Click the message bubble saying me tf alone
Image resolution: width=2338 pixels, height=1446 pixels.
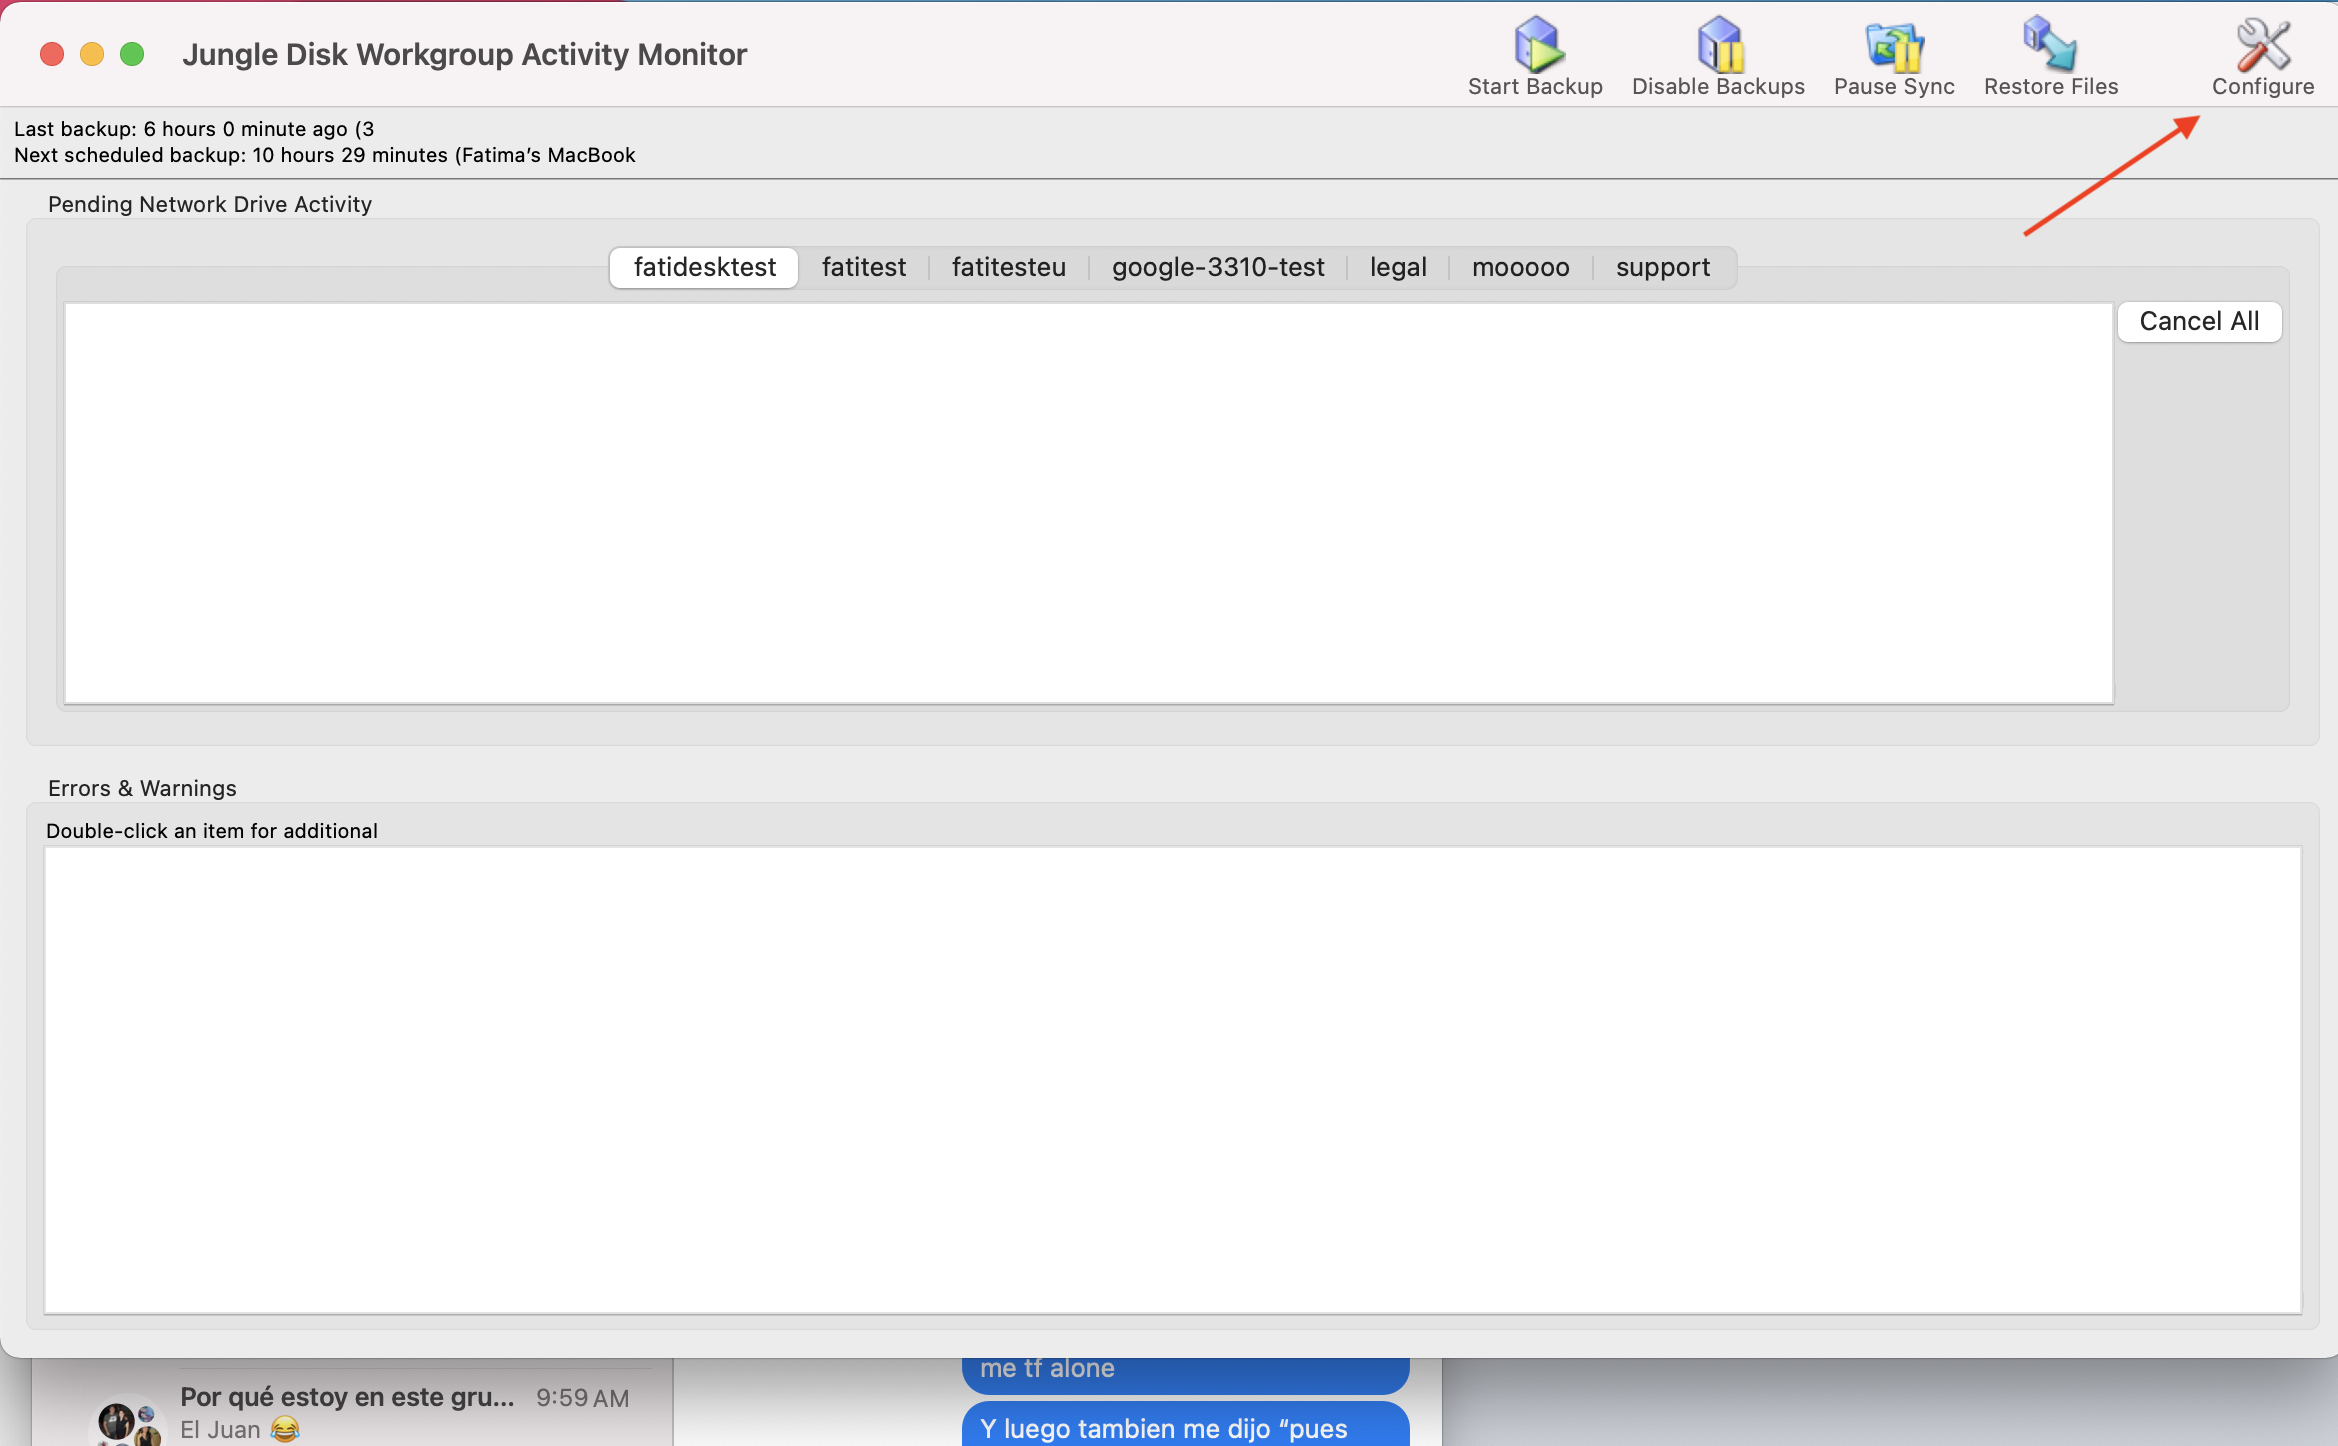point(1184,1370)
